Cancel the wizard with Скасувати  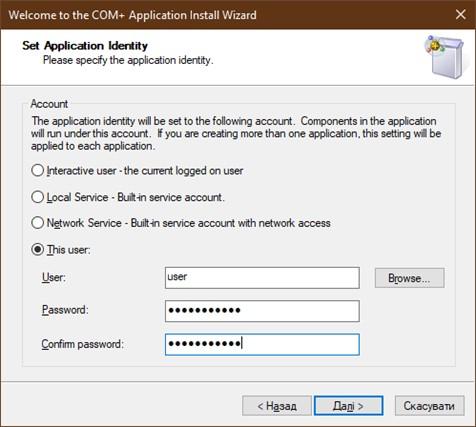429,406
